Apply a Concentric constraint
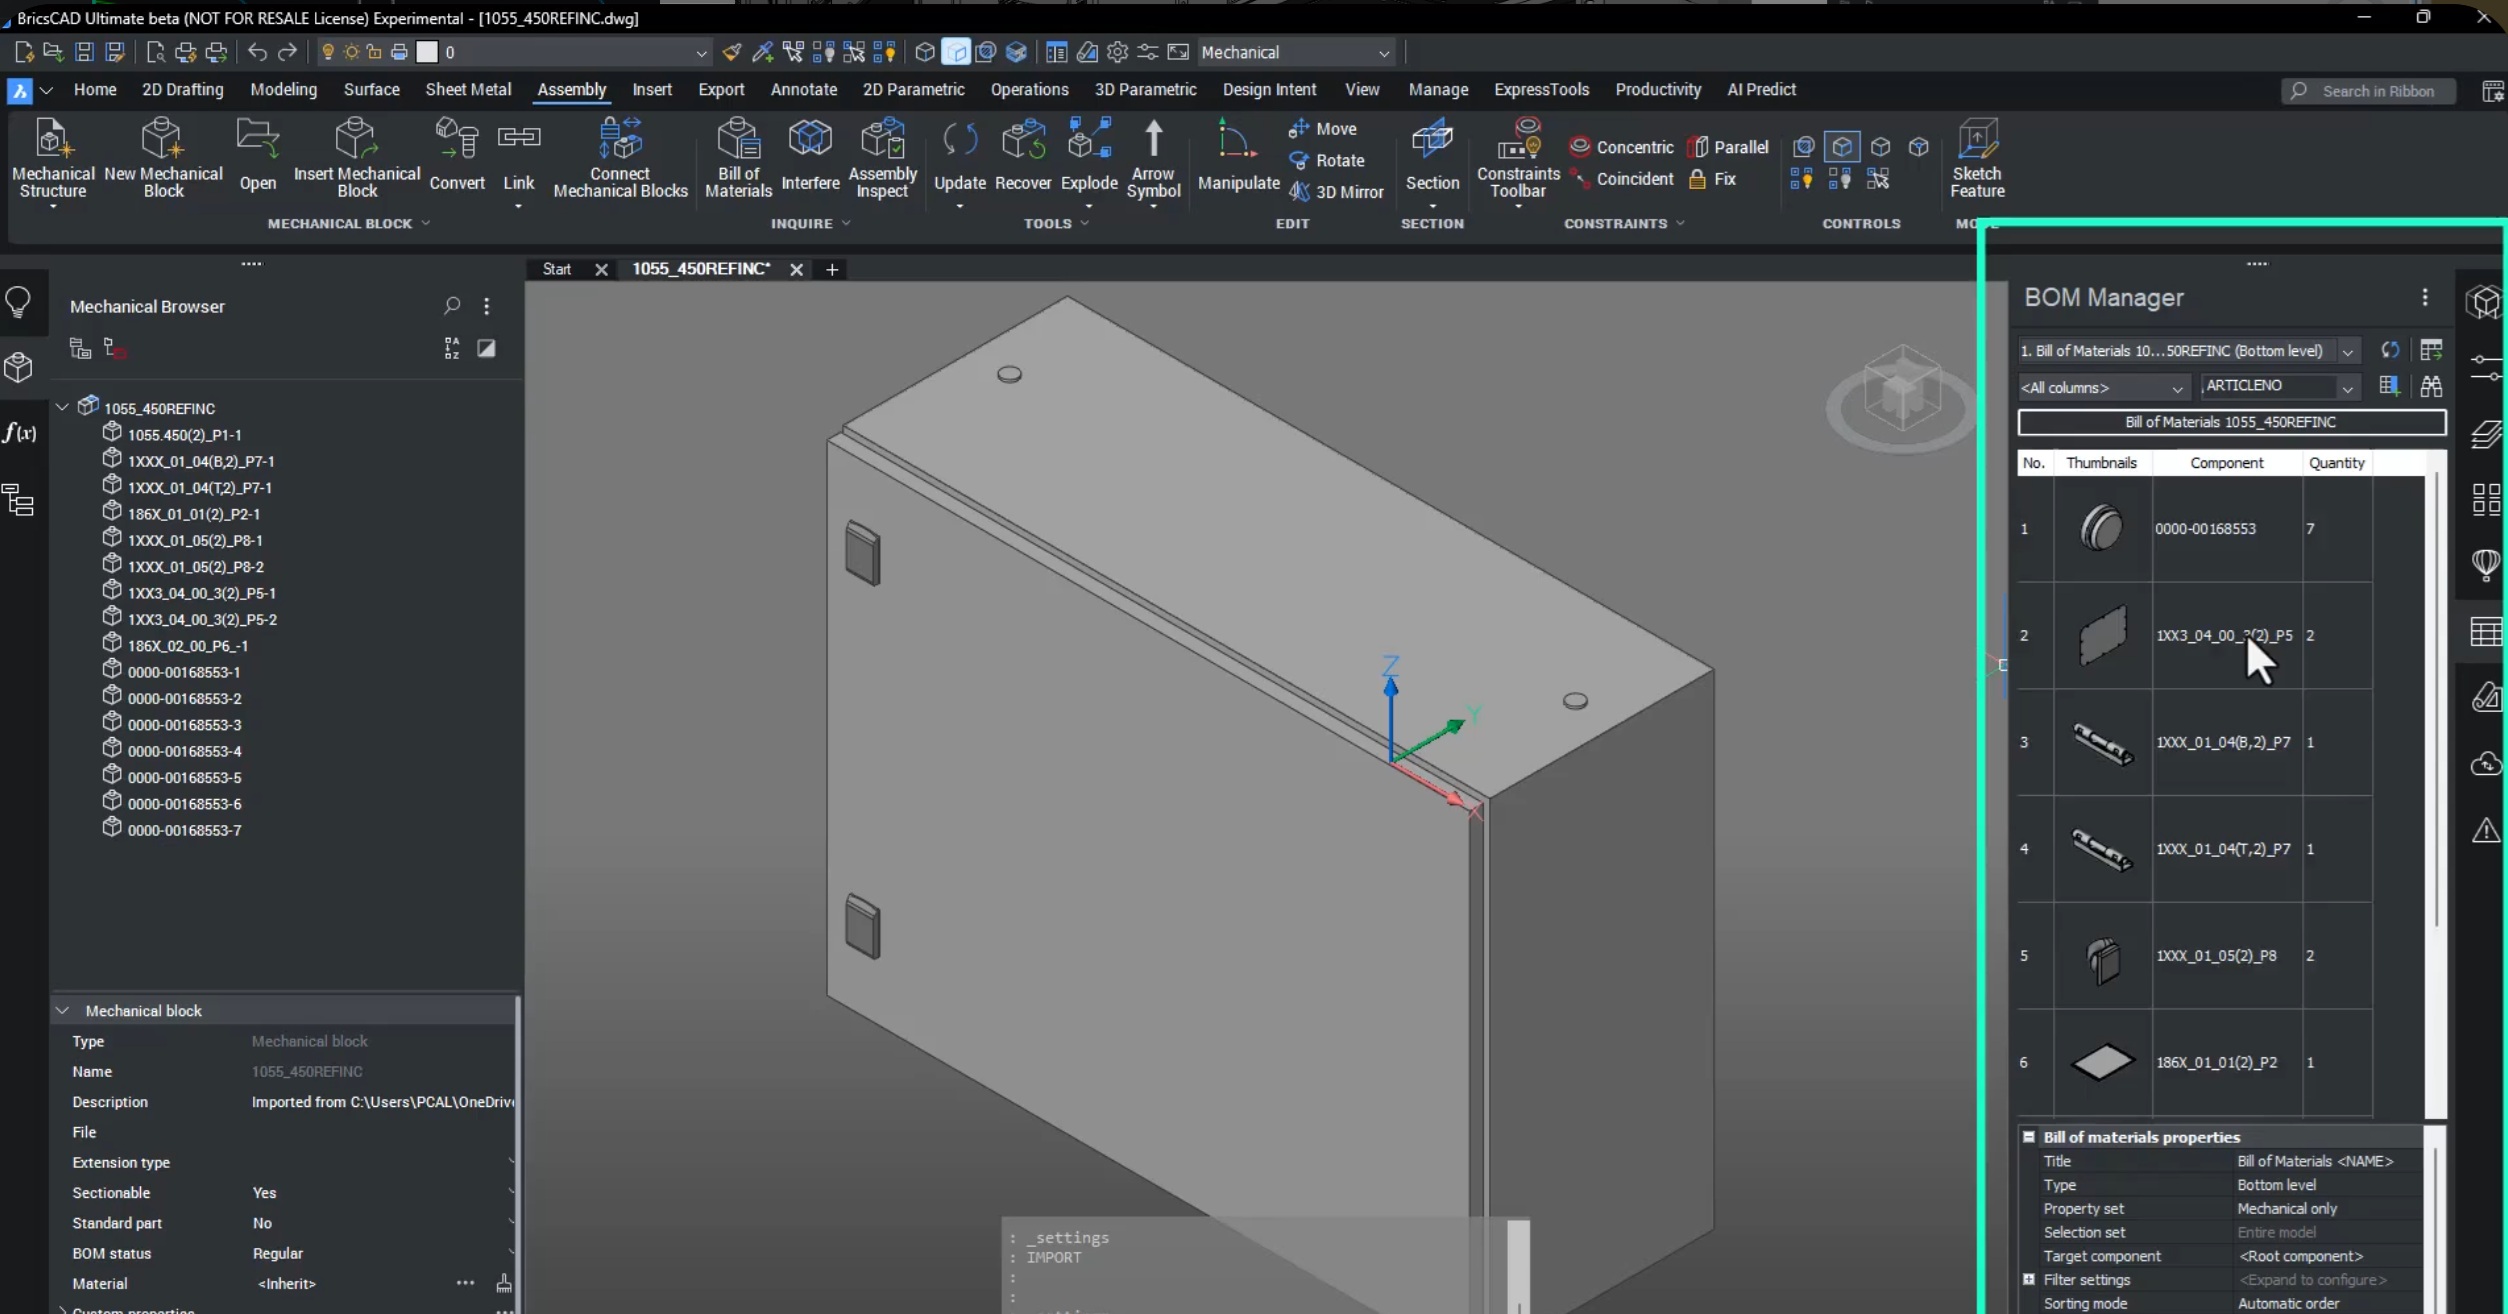2508x1314 pixels. [x=1622, y=146]
